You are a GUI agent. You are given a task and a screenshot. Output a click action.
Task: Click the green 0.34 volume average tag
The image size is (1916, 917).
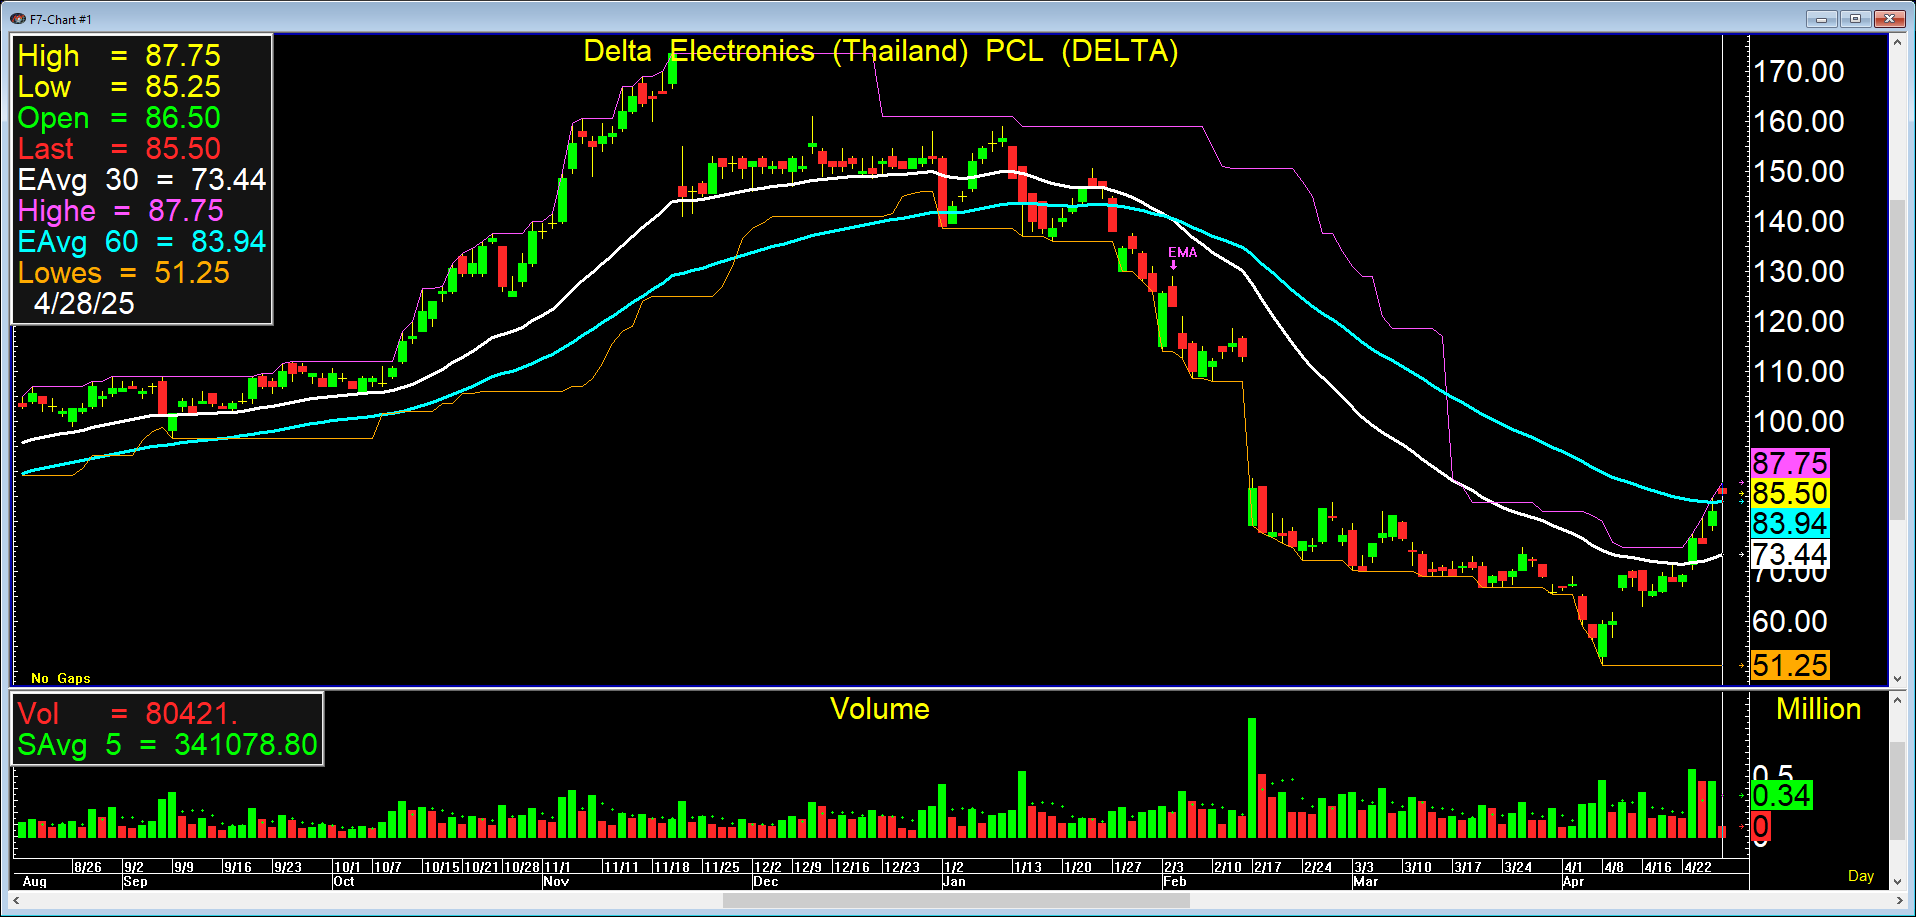1781,796
